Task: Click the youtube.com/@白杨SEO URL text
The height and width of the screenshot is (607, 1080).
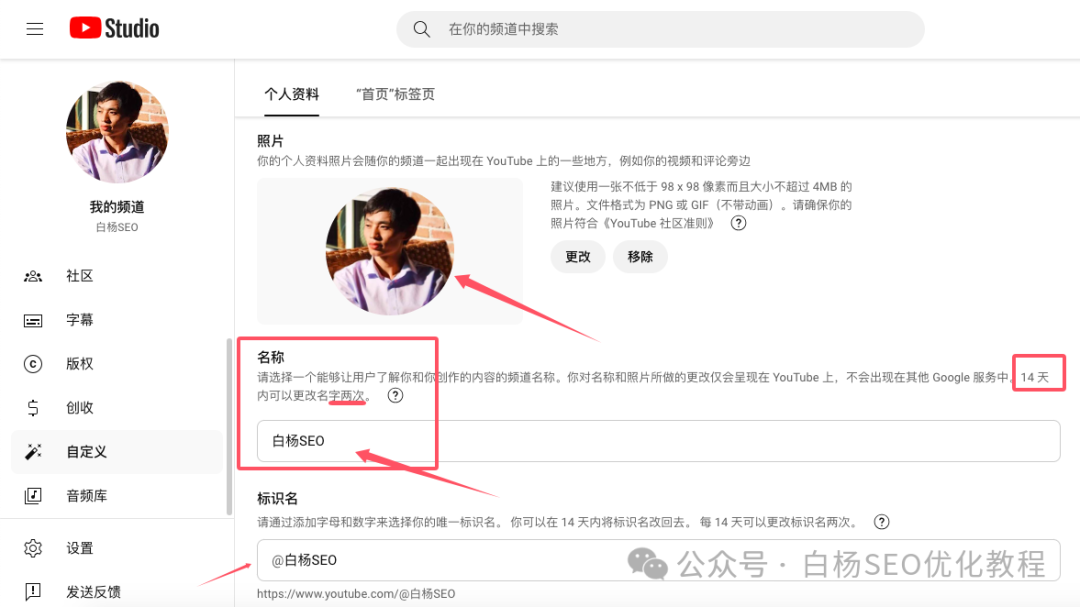Action: coord(356,594)
